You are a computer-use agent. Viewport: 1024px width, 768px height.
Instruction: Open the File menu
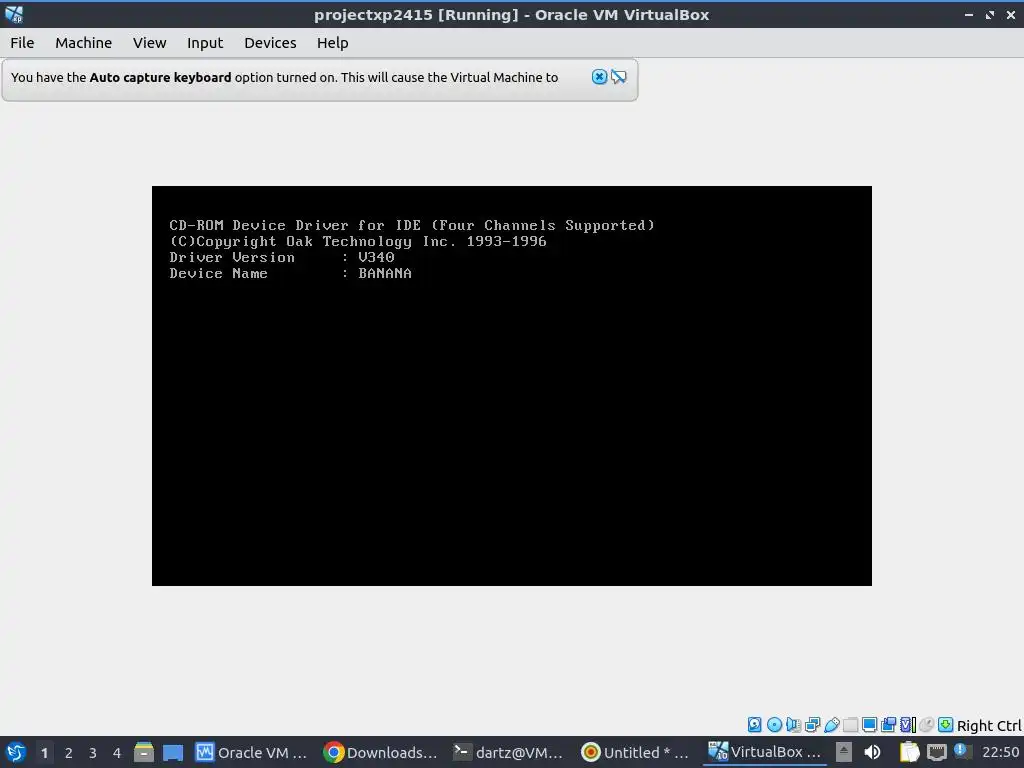pos(22,43)
